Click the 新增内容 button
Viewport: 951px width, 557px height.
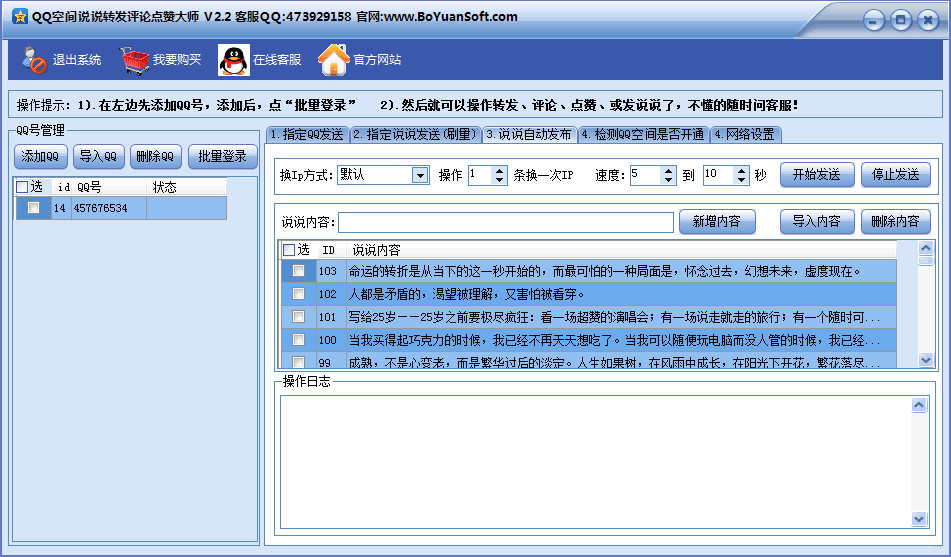click(x=717, y=221)
